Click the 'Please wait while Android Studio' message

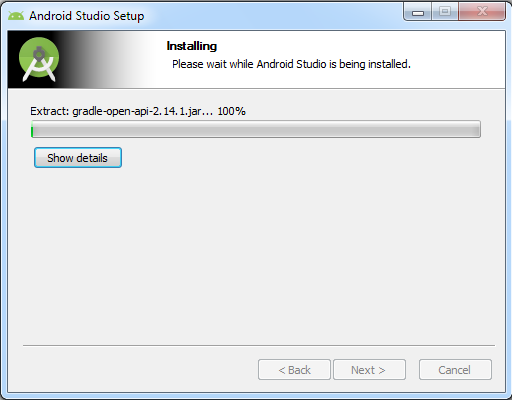(x=291, y=64)
